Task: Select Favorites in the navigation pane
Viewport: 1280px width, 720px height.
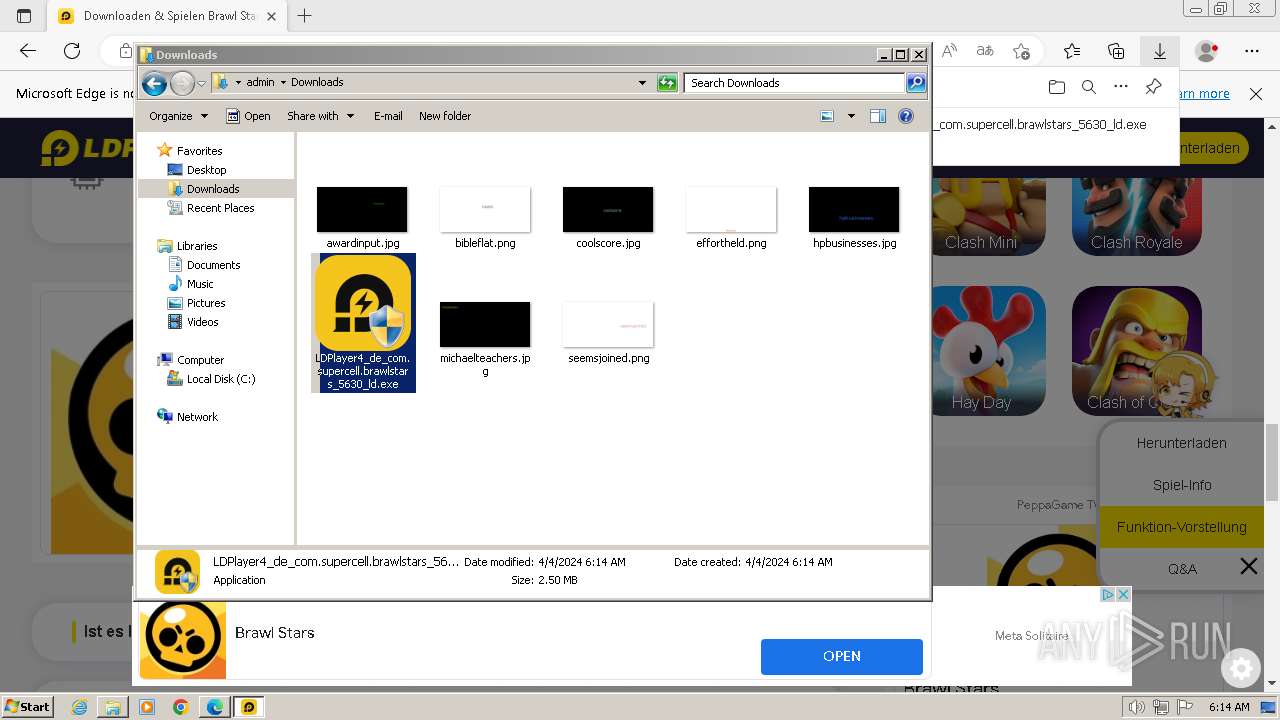Action: pyautogui.click(x=199, y=151)
